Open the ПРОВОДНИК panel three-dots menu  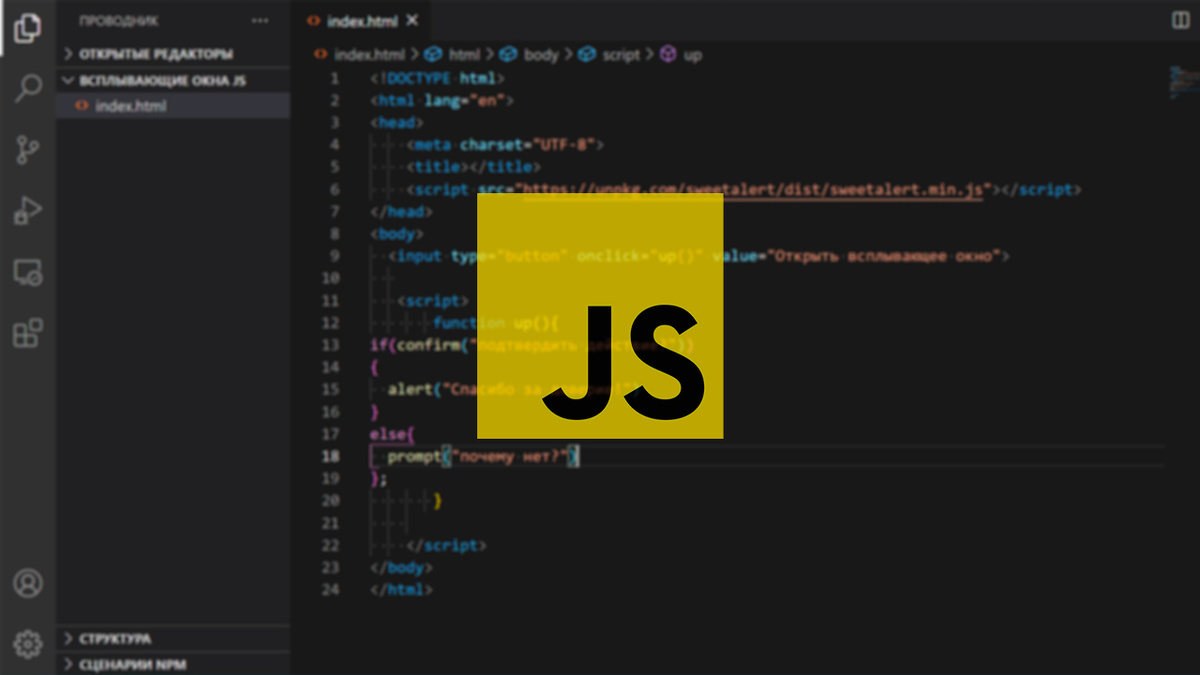pyautogui.click(x=260, y=21)
